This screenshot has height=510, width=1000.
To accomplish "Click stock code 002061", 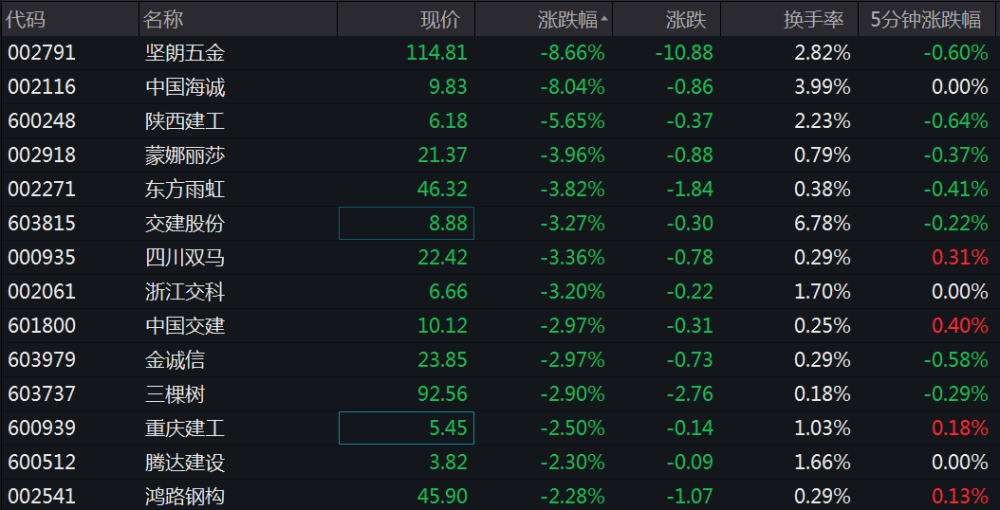I will [41, 291].
